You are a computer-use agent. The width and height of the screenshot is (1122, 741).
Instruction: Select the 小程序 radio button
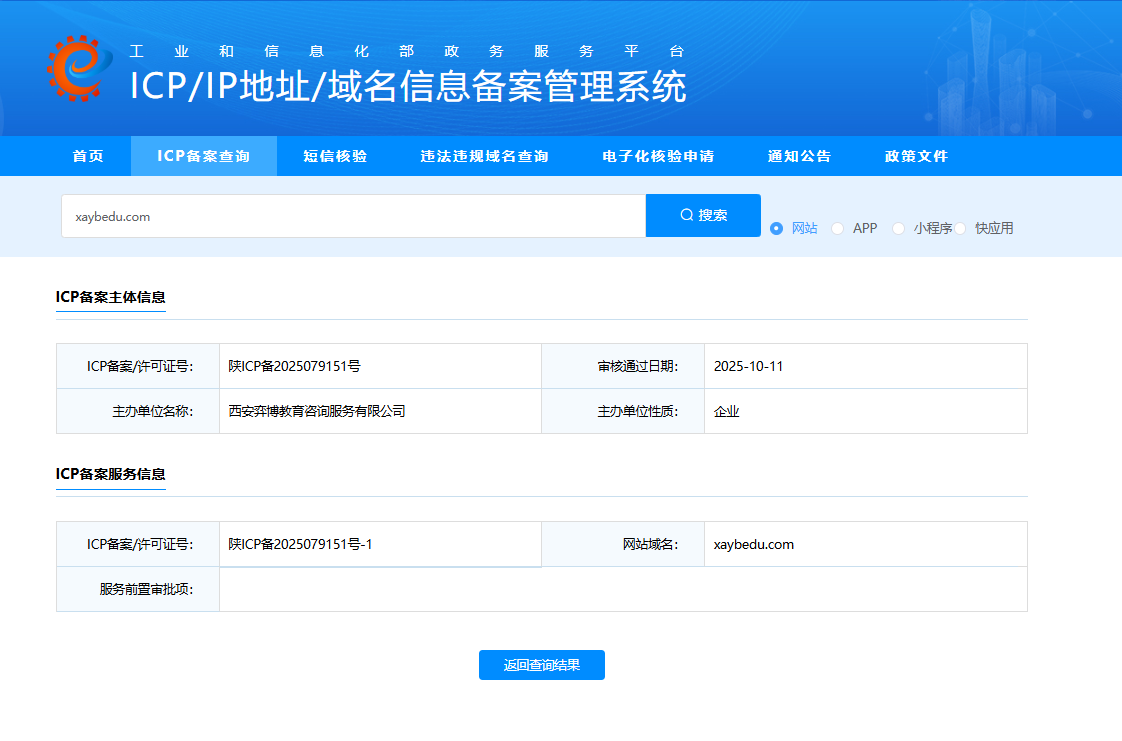[x=898, y=228]
